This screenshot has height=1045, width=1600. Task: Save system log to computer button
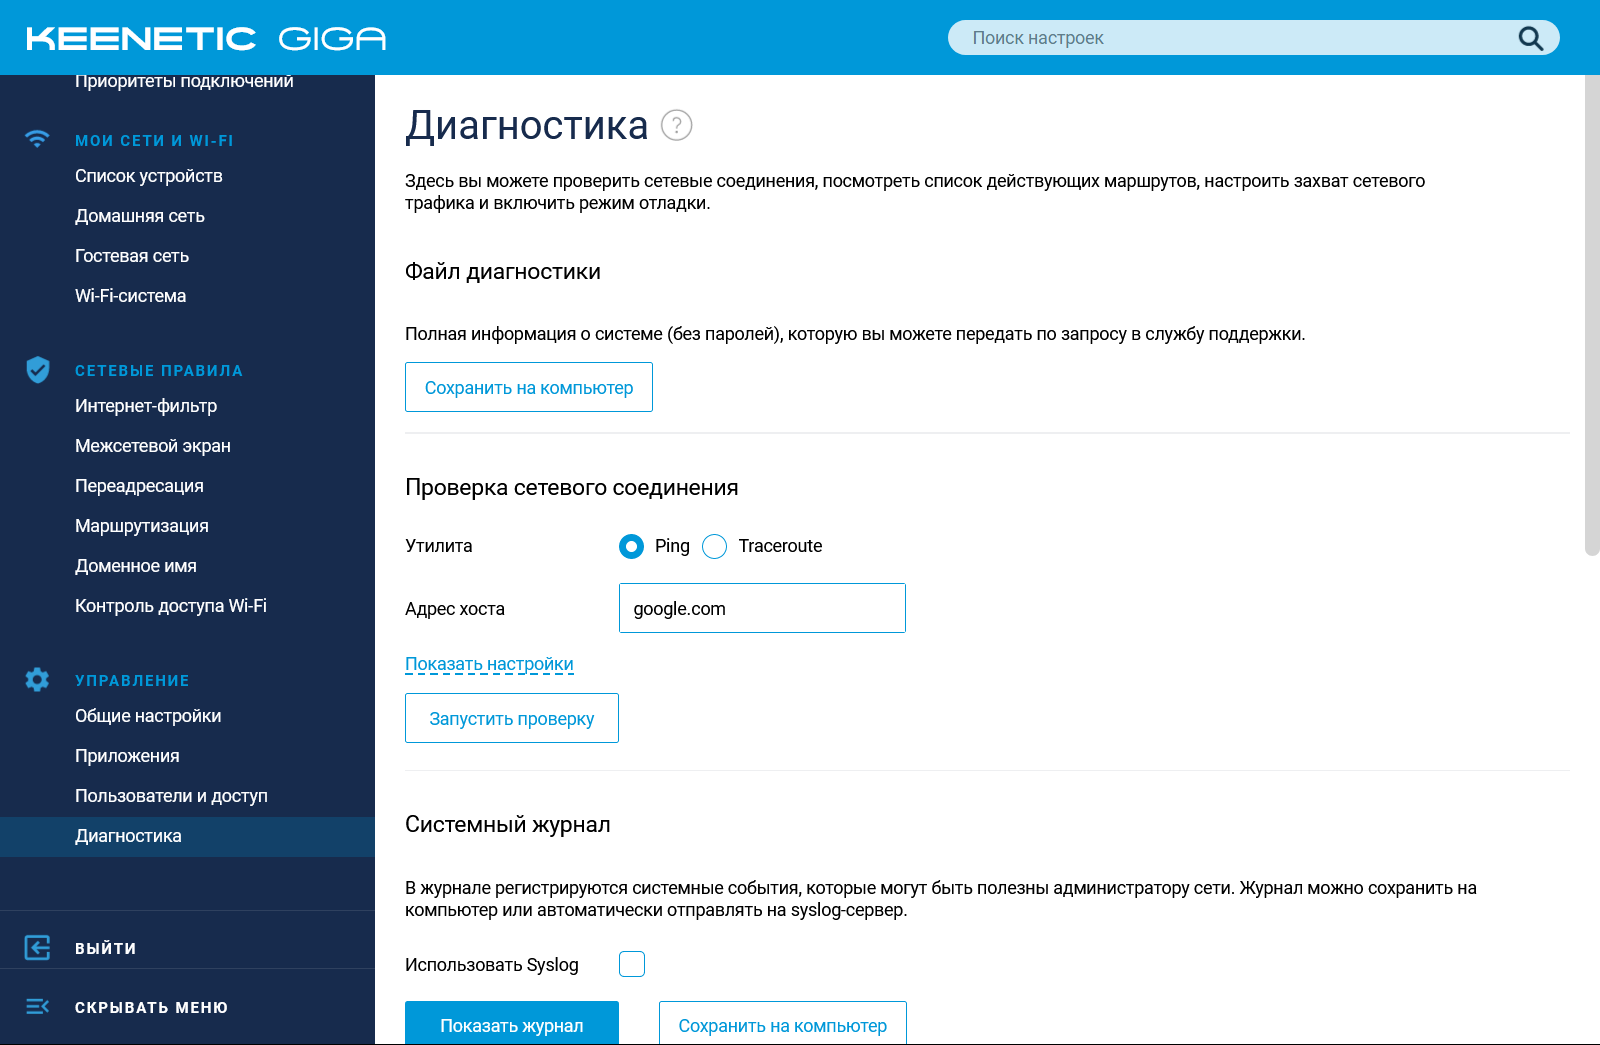(x=783, y=1023)
